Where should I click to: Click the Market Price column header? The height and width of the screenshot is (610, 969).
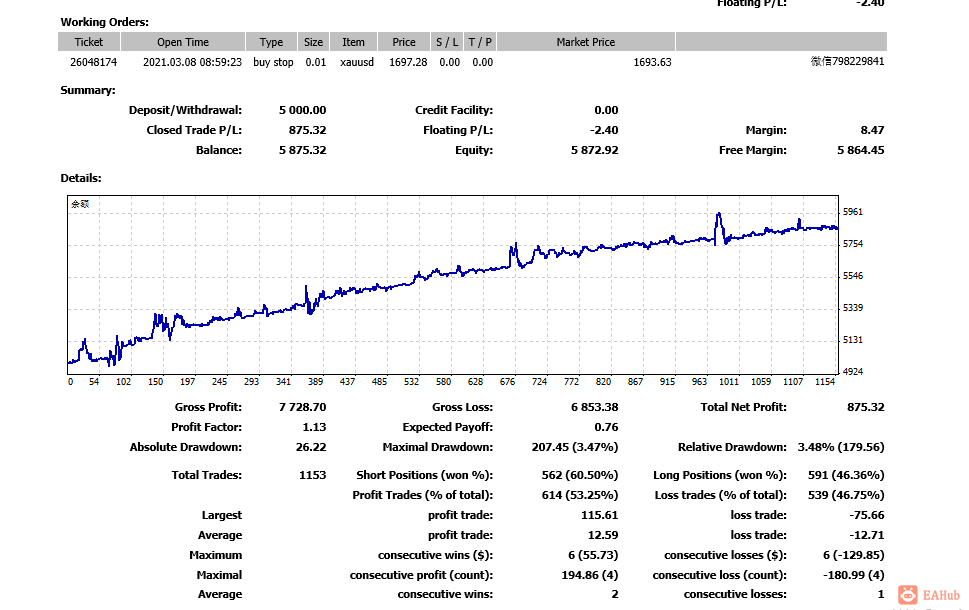click(586, 42)
